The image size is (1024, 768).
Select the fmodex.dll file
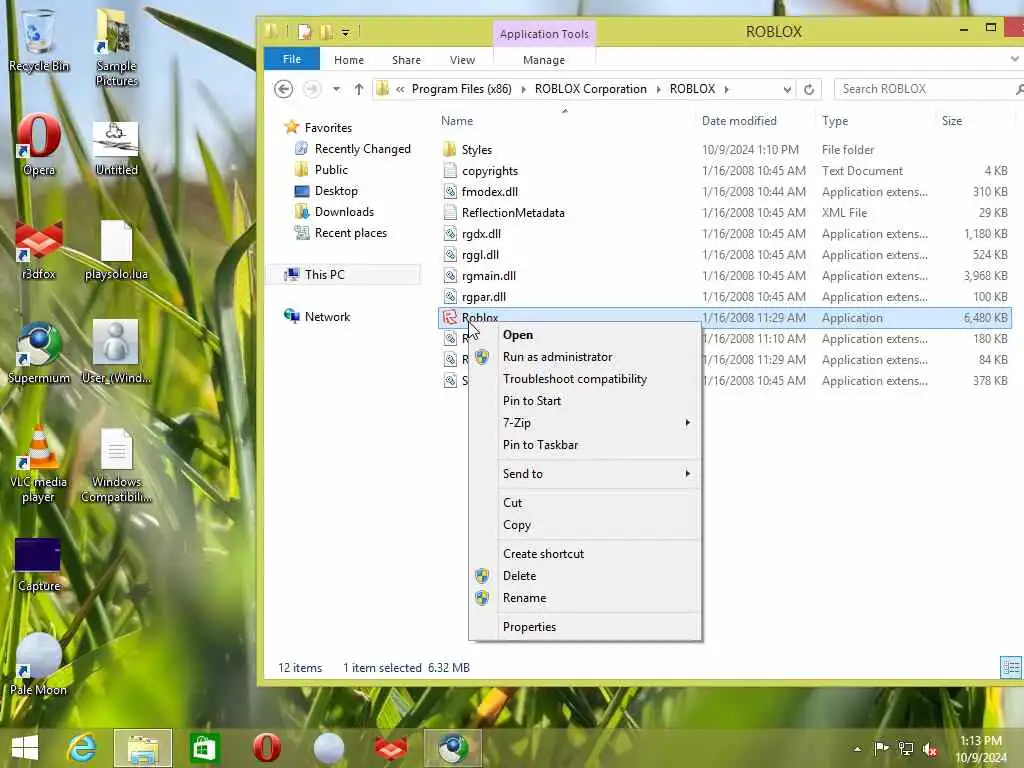[x=489, y=192]
